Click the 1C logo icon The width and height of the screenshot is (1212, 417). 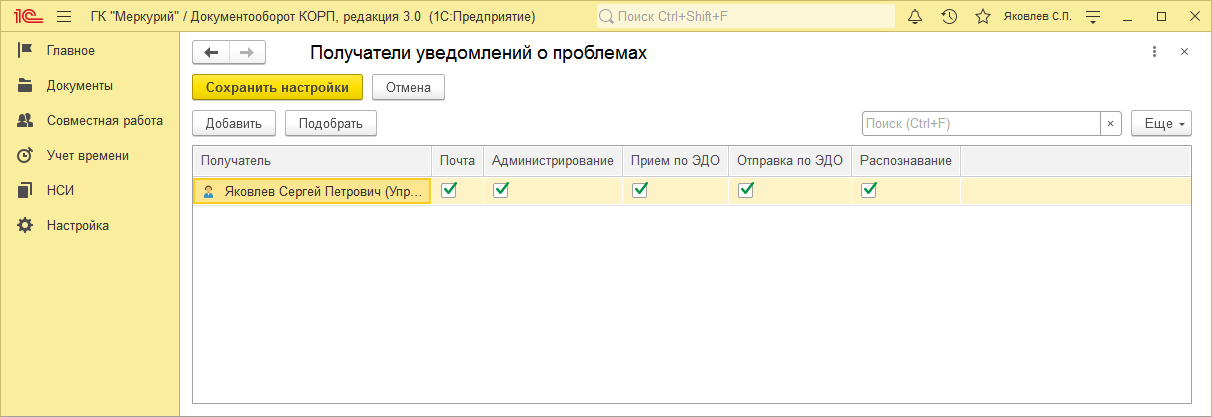tap(26, 17)
